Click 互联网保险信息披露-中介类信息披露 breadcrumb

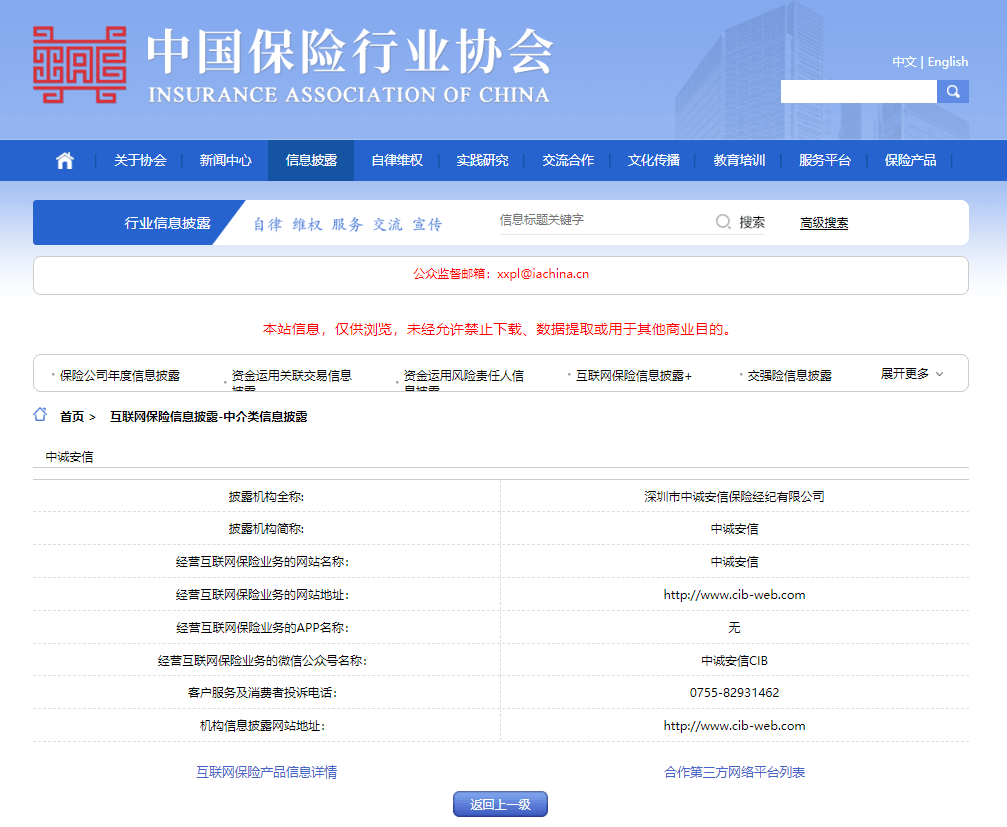[x=209, y=417]
